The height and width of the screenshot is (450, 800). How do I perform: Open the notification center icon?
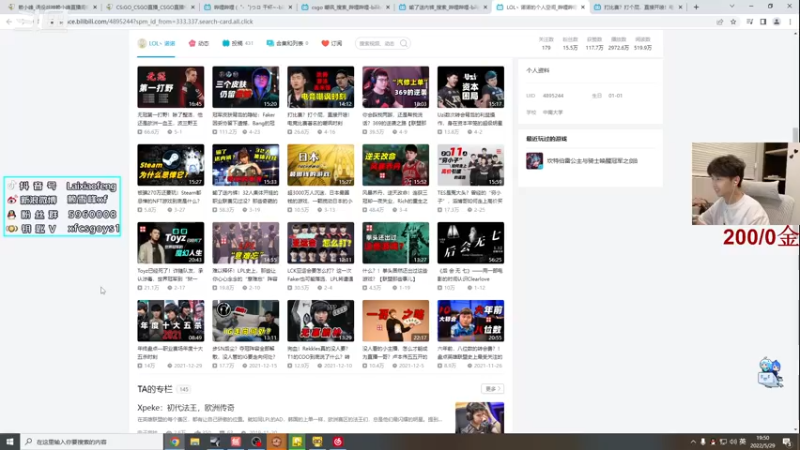pos(787,442)
